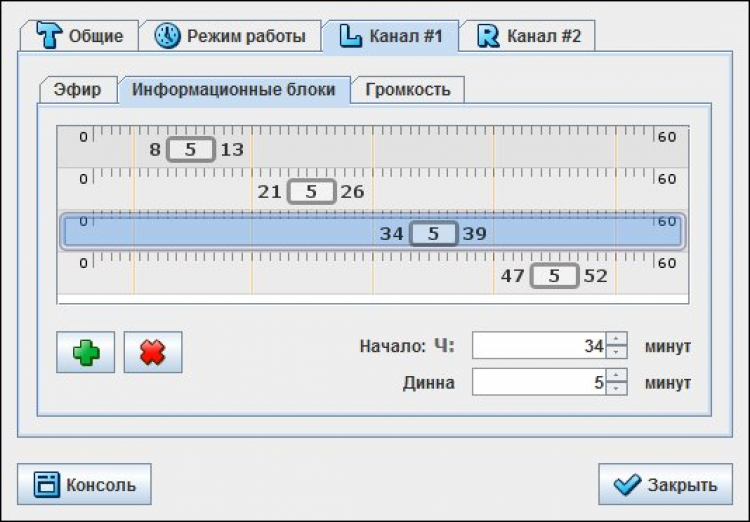
Task: Switch to the Эфир subtab
Action: pyautogui.click(x=77, y=89)
